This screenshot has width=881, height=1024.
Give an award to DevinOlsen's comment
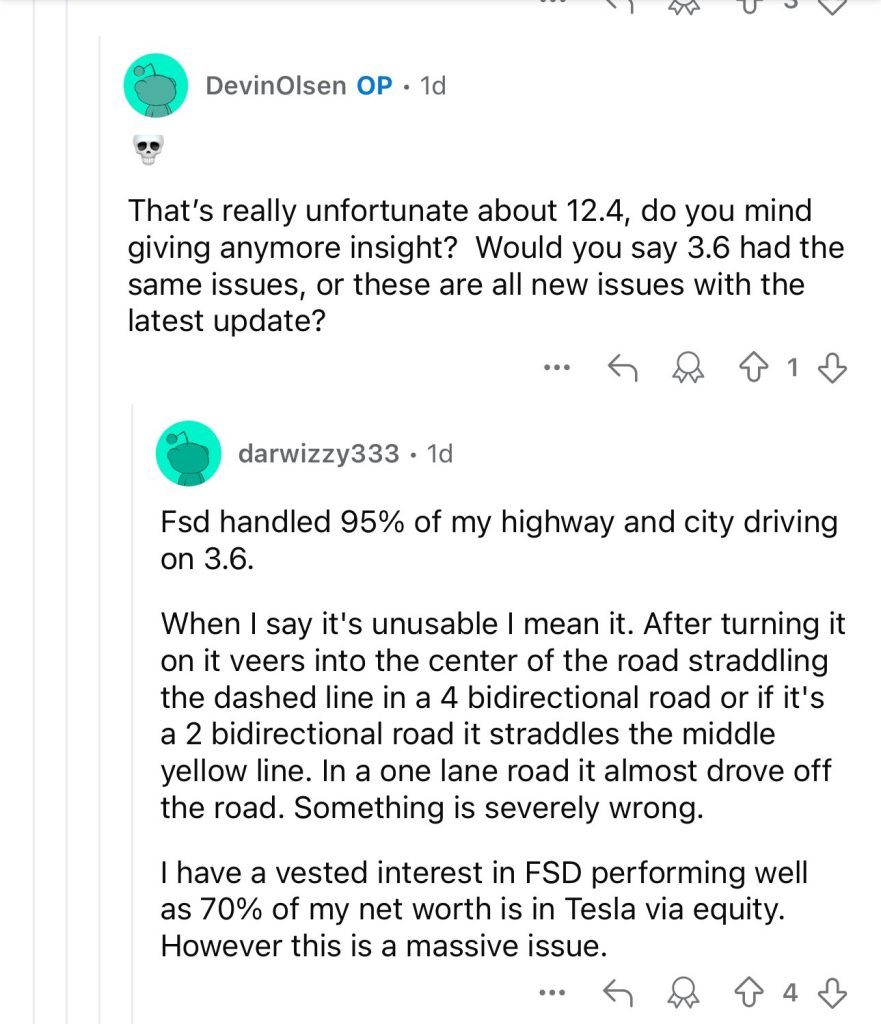click(688, 369)
